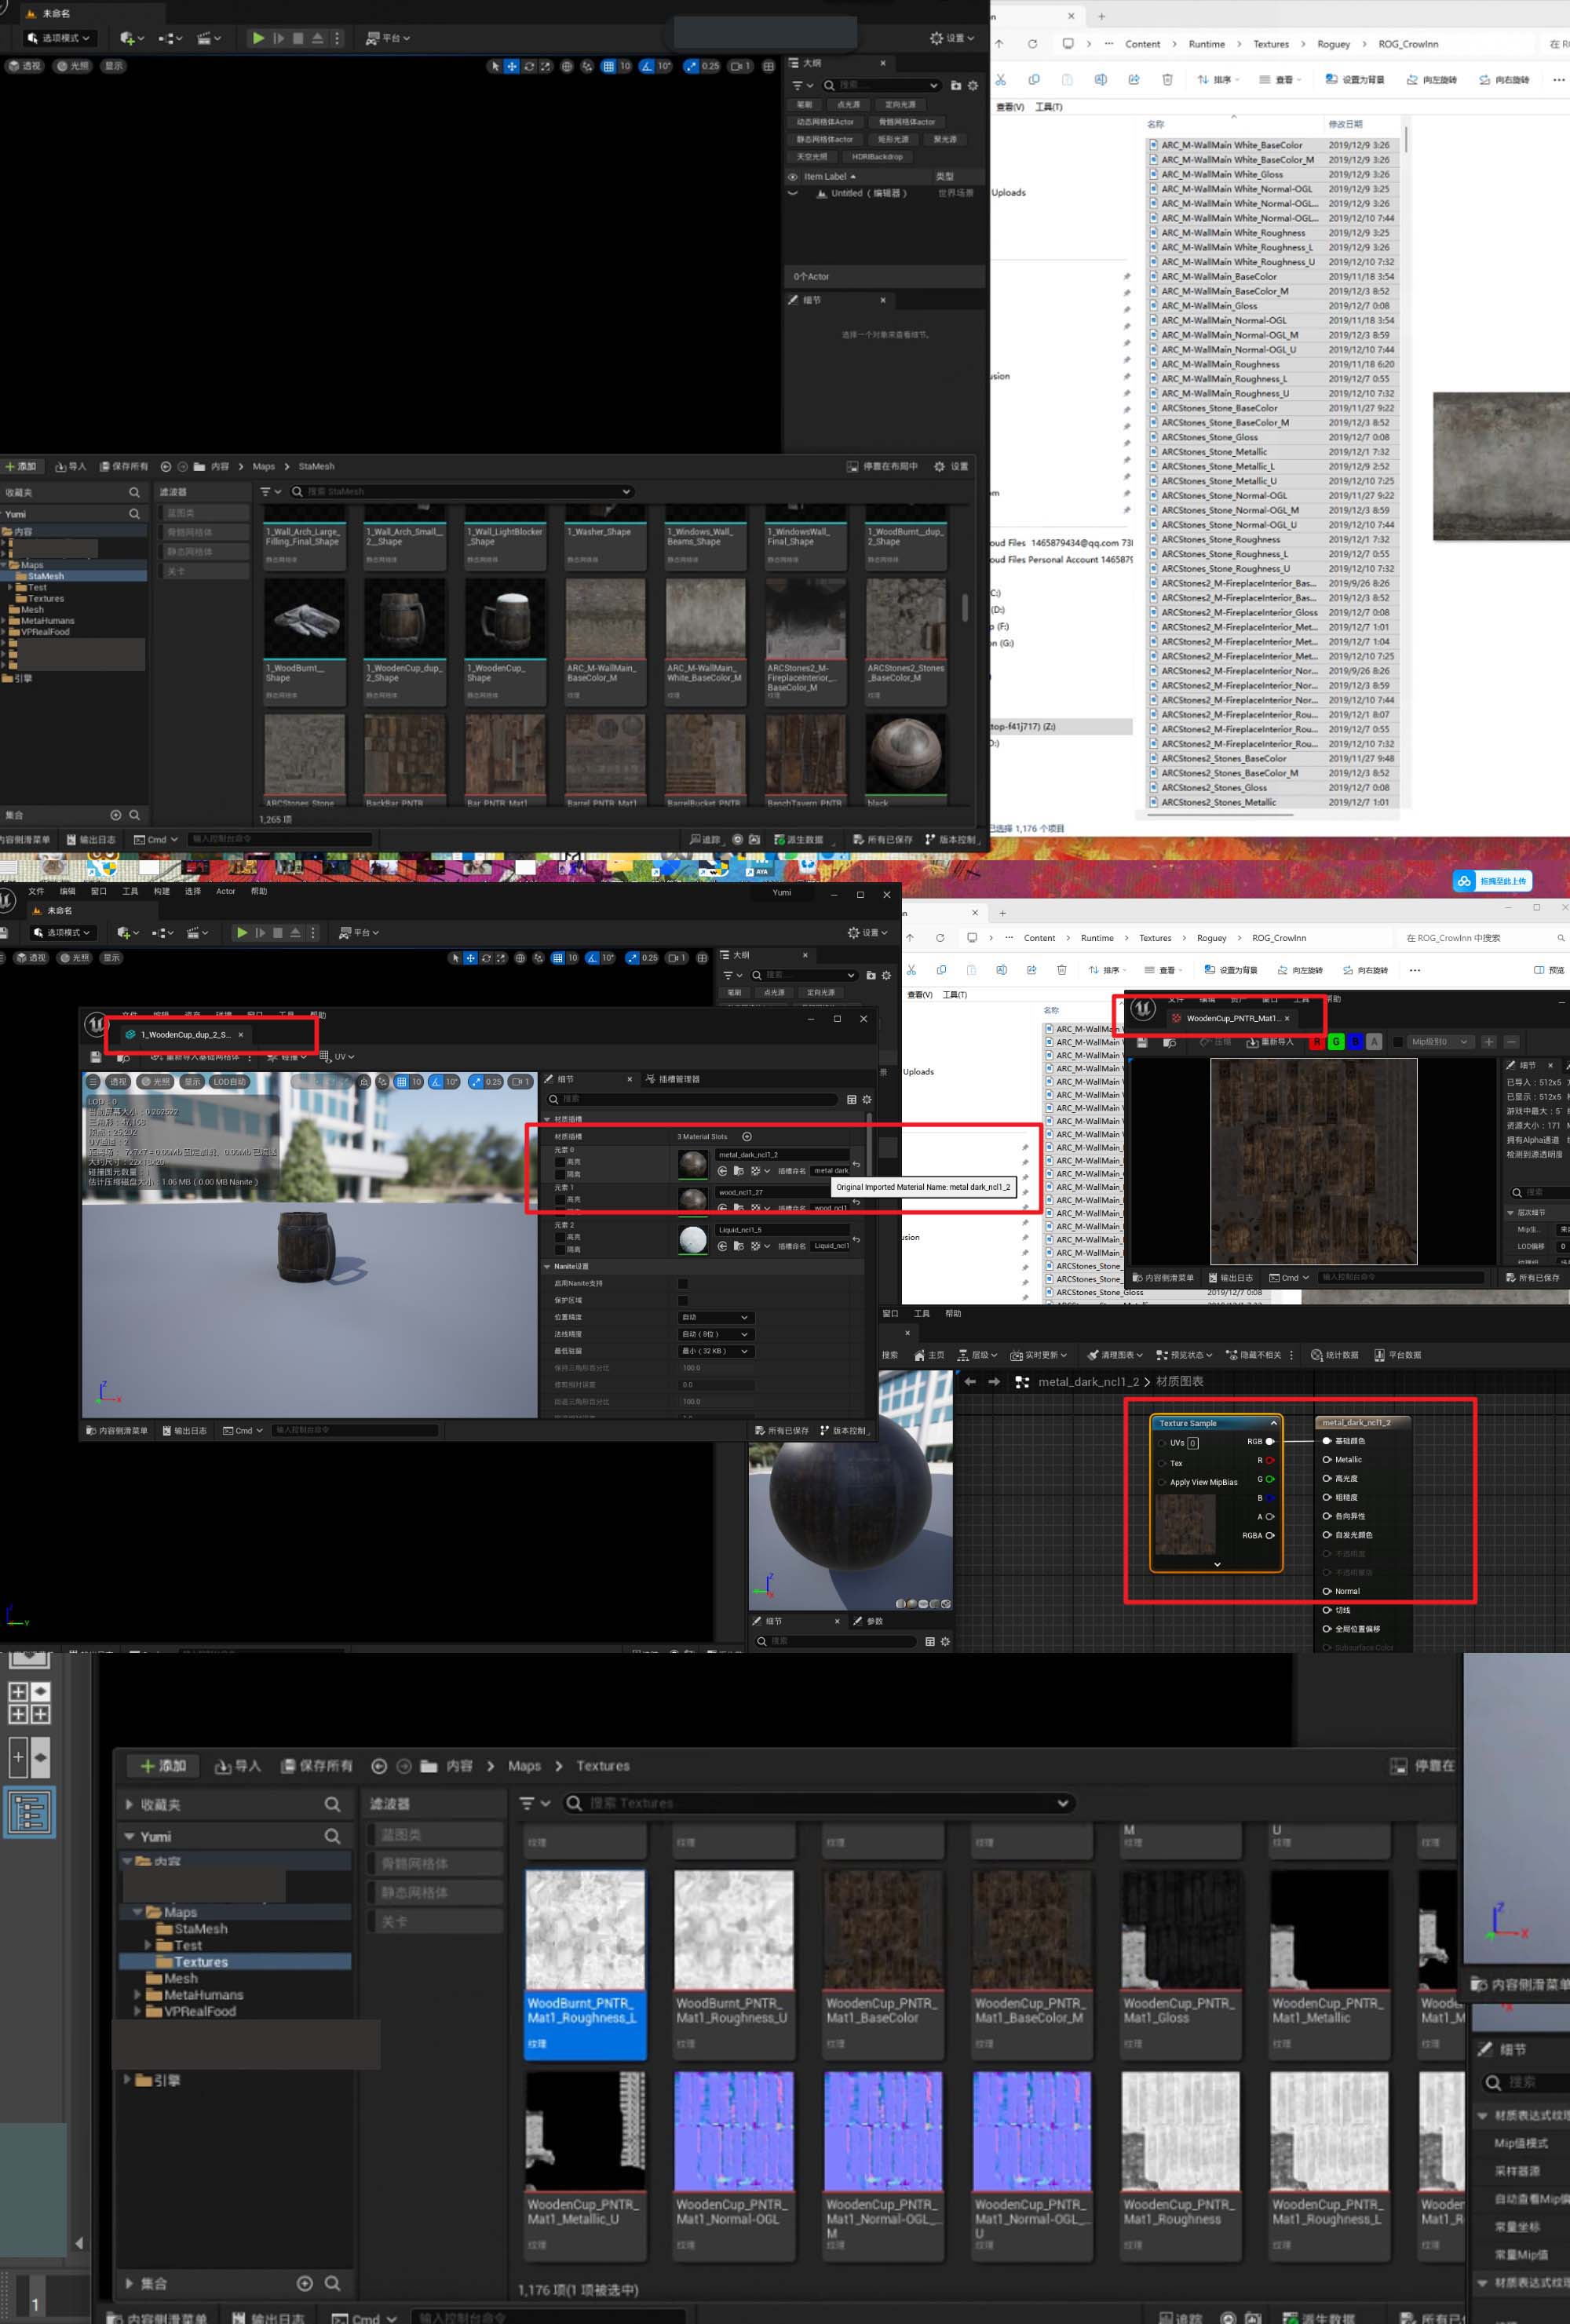The width and height of the screenshot is (1570, 2324).
Task: Collapse the Nanite设置 section
Action: pyautogui.click(x=547, y=1266)
